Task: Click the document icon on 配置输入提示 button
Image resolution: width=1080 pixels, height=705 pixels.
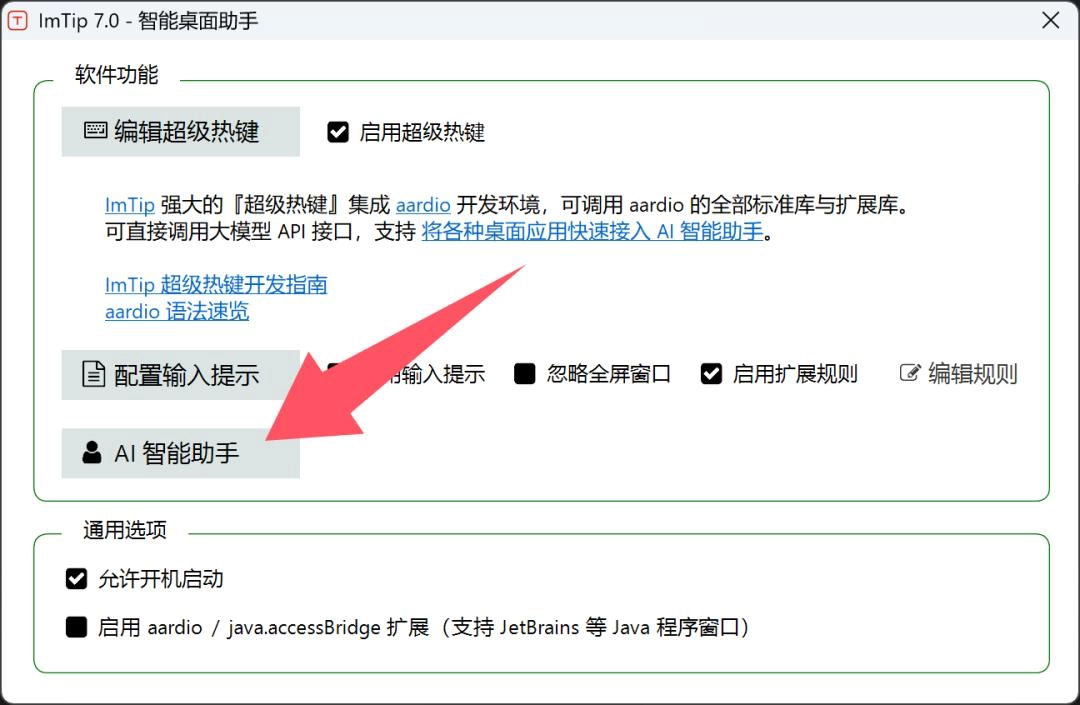Action: tap(92, 374)
